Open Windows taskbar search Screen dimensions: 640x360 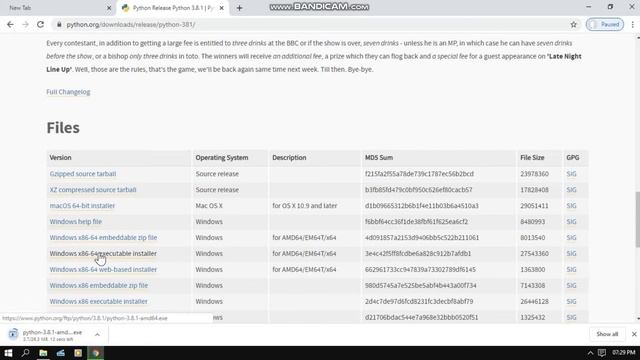click(x=26, y=353)
